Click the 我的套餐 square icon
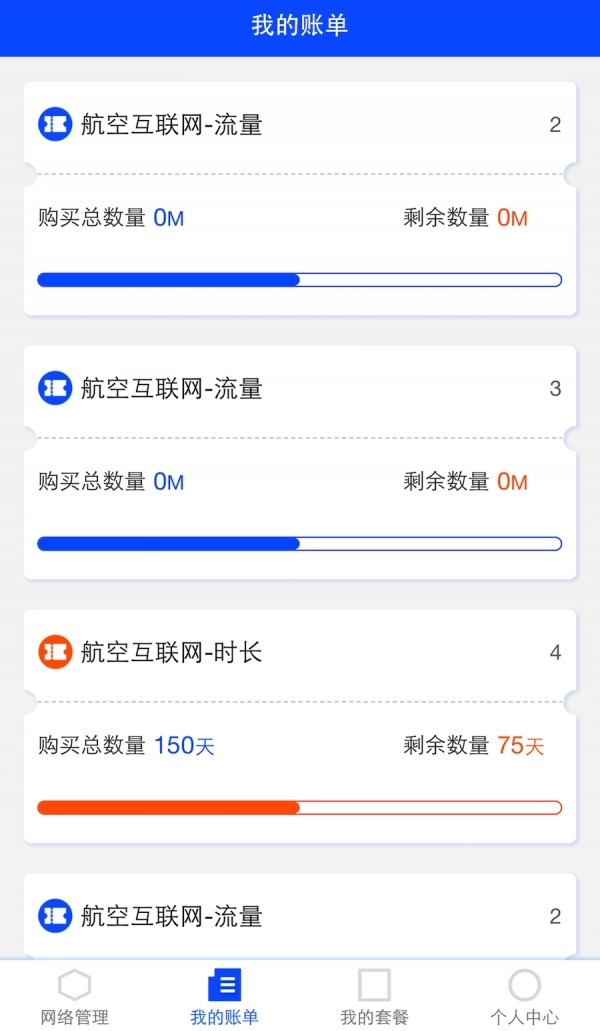The height and width of the screenshot is (1031, 600). point(374,985)
